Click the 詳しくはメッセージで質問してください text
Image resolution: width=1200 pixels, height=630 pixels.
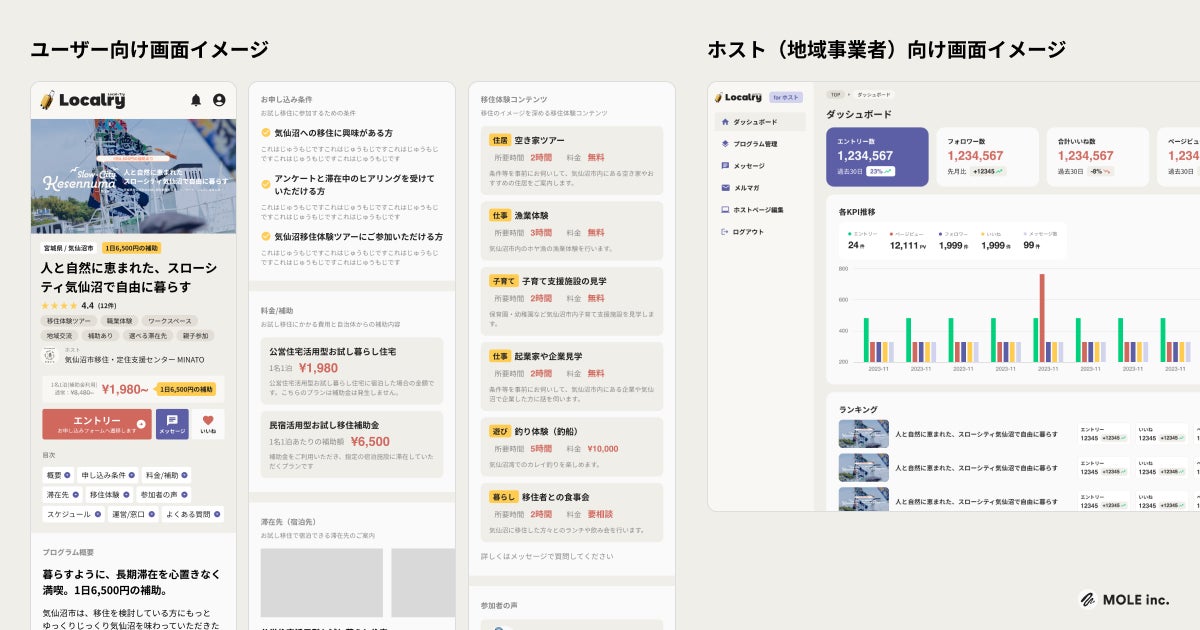(x=546, y=556)
